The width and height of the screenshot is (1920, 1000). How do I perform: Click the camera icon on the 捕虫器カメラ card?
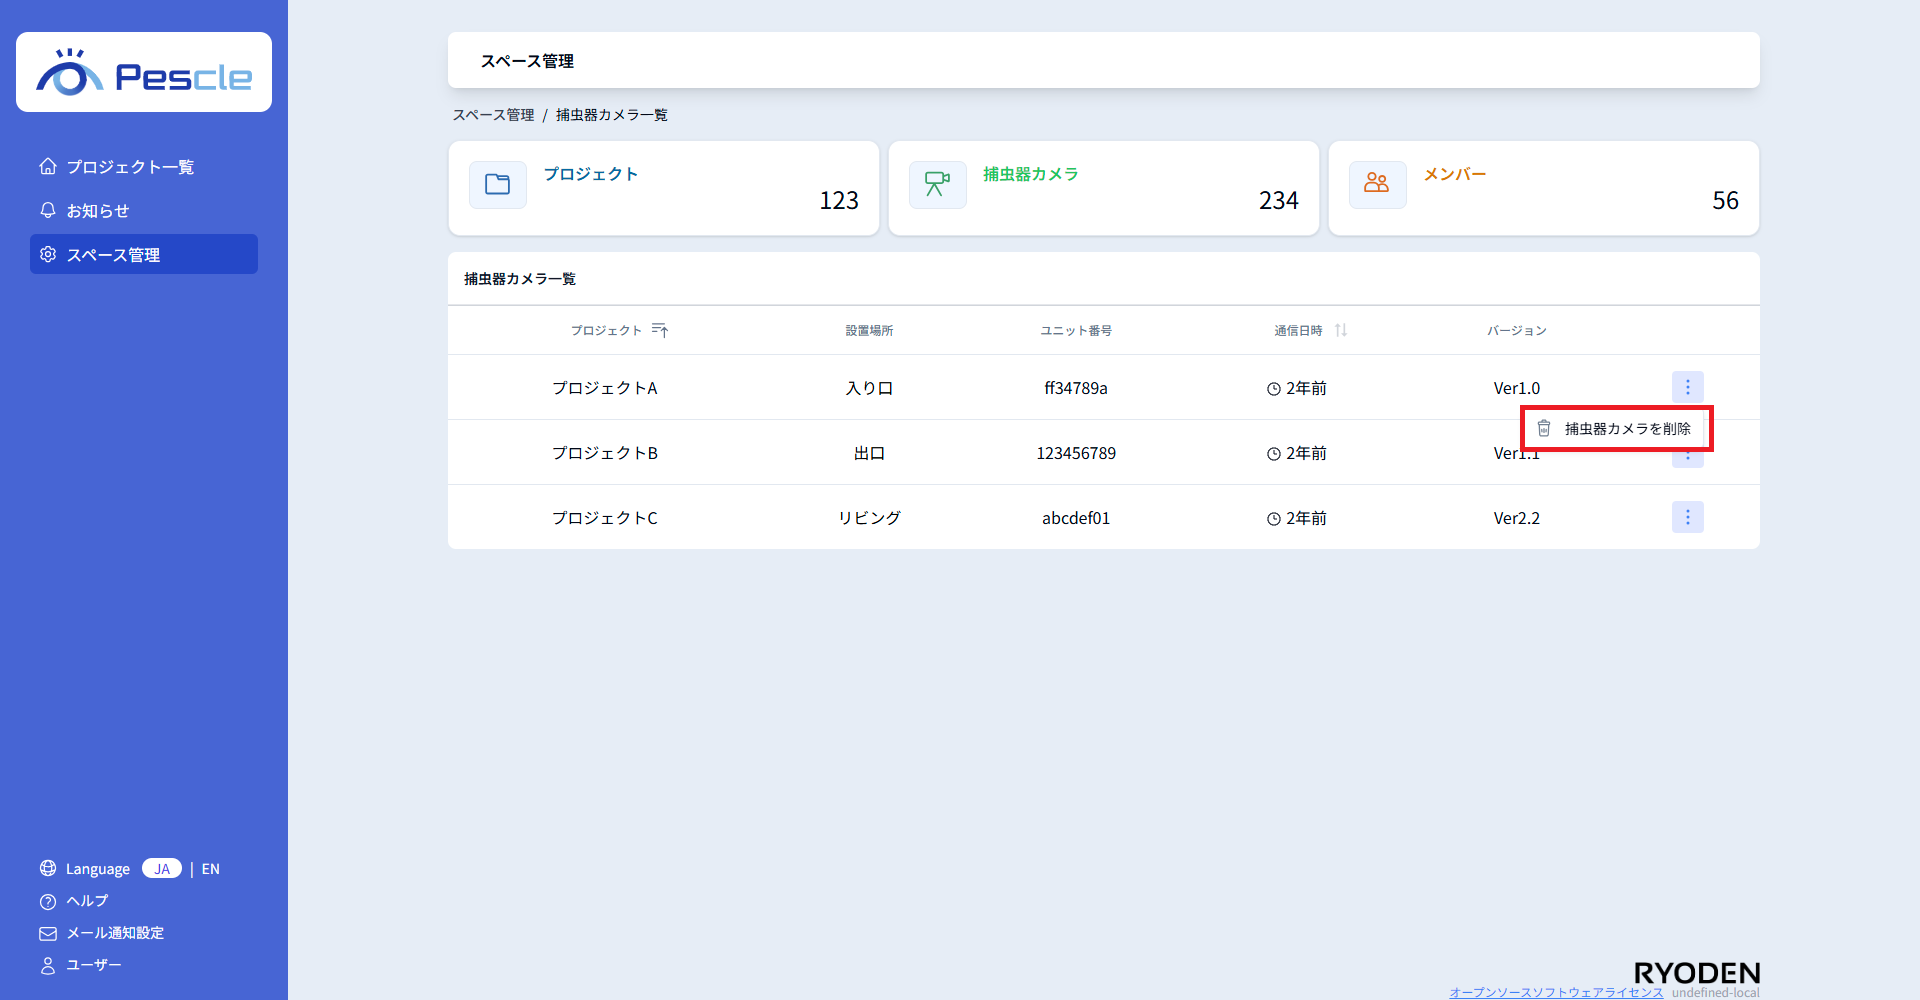coord(937,185)
